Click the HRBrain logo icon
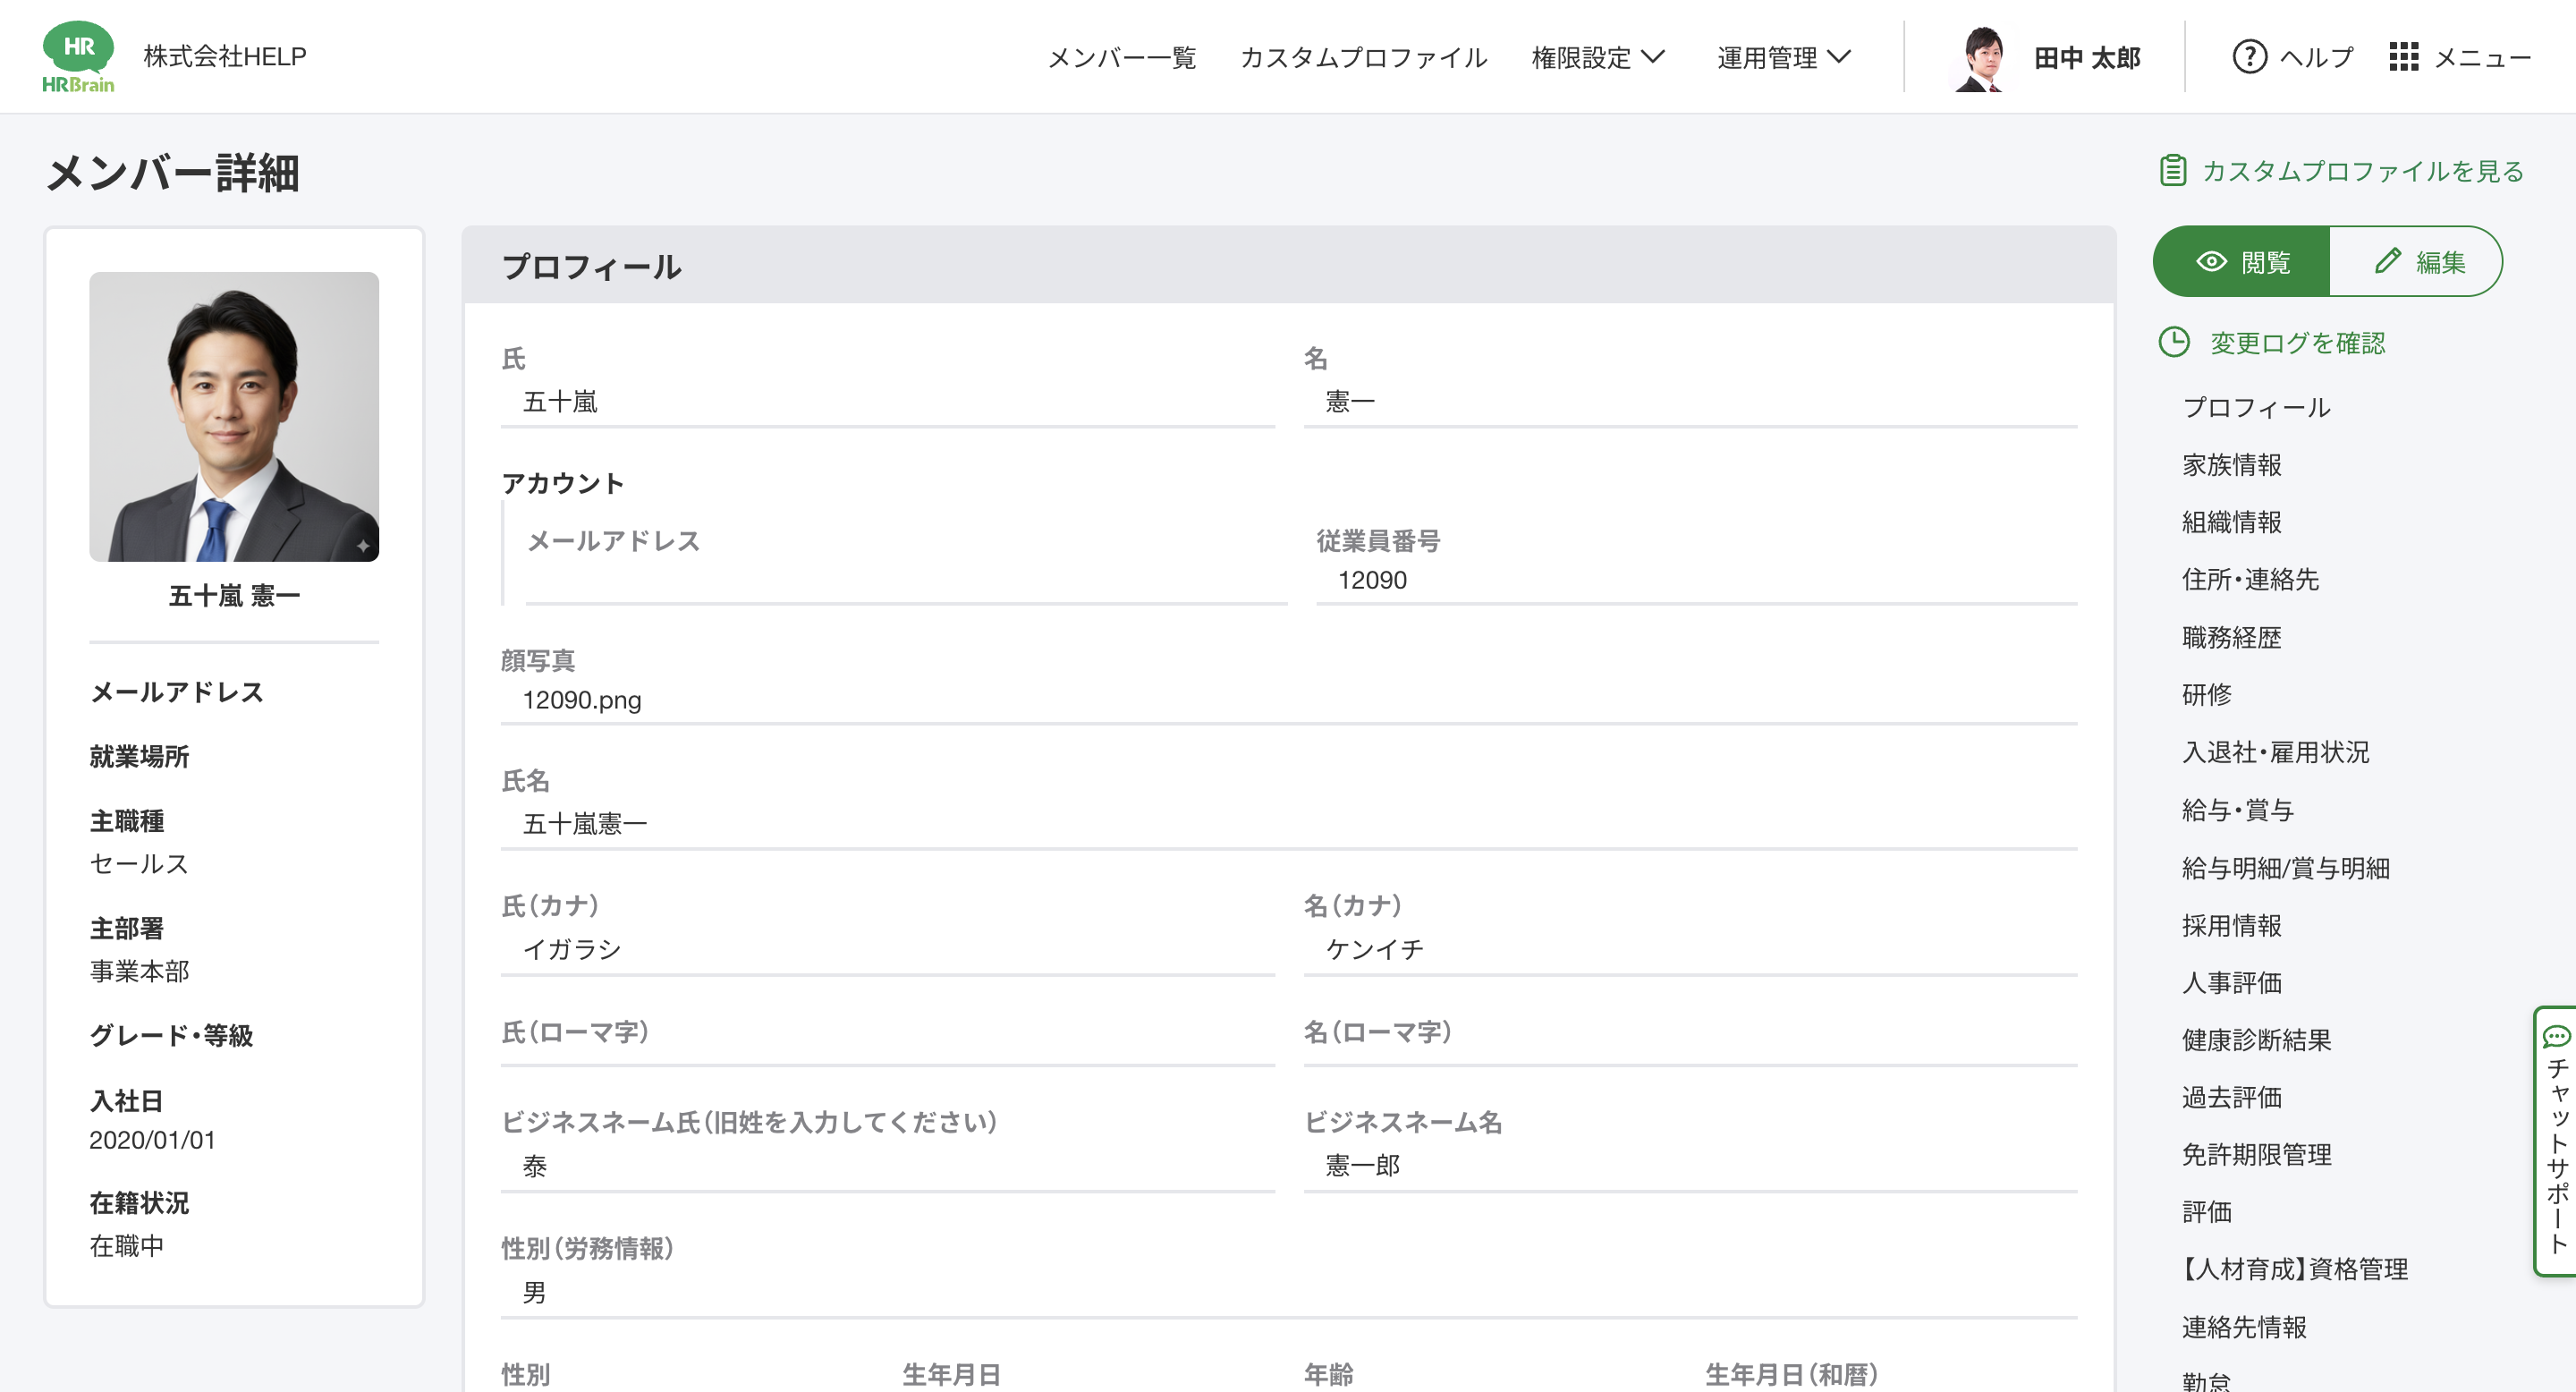This screenshot has height=1392, width=2576. point(78,56)
